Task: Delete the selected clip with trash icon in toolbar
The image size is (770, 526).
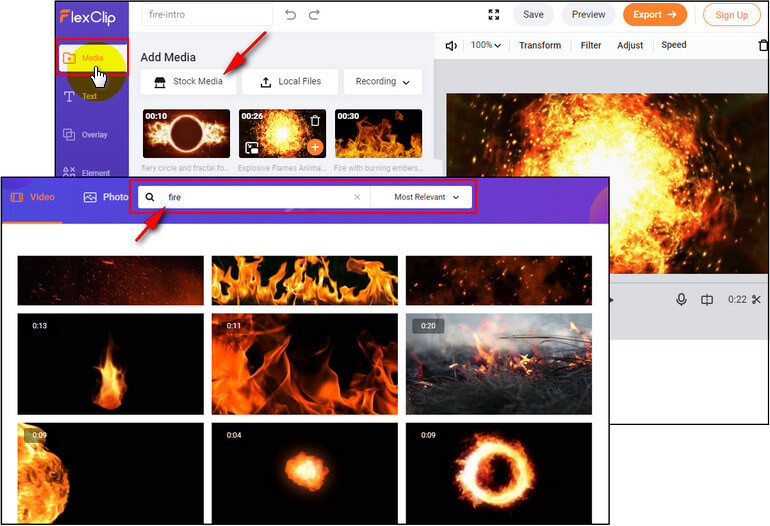Action: coord(764,45)
